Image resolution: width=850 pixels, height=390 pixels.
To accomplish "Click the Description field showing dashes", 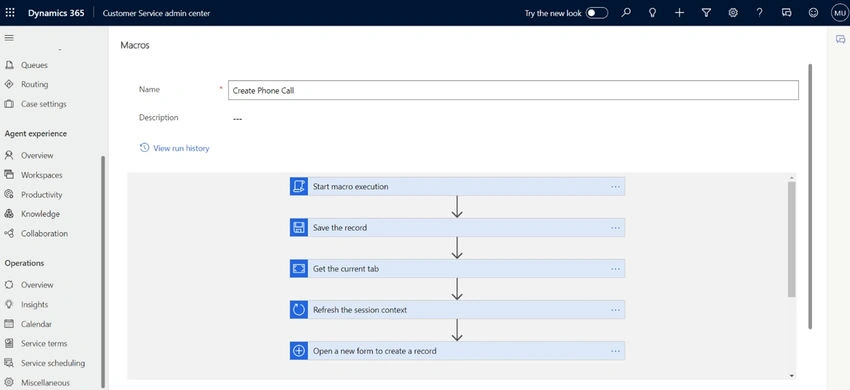I will click(x=237, y=118).
